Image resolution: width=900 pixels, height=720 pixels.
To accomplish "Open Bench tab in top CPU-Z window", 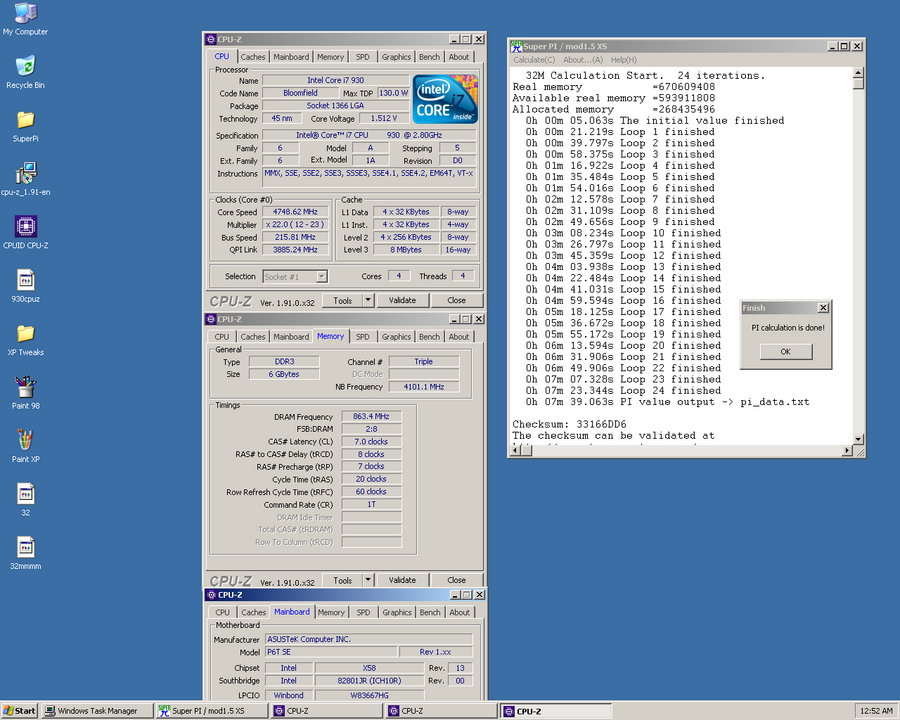I will [429, 57].
